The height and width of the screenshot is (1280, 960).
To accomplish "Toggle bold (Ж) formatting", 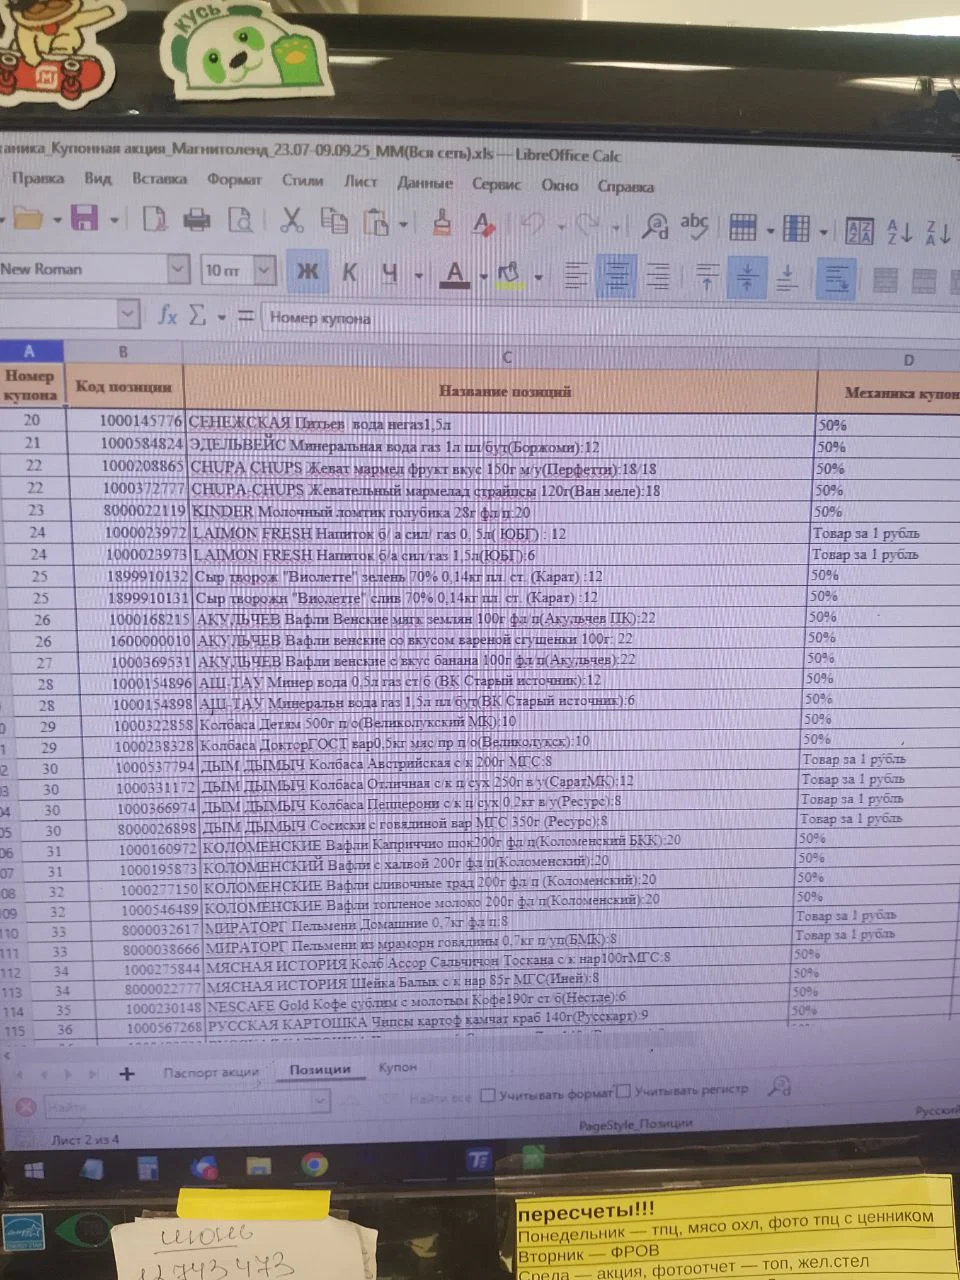I will point(308,271).
